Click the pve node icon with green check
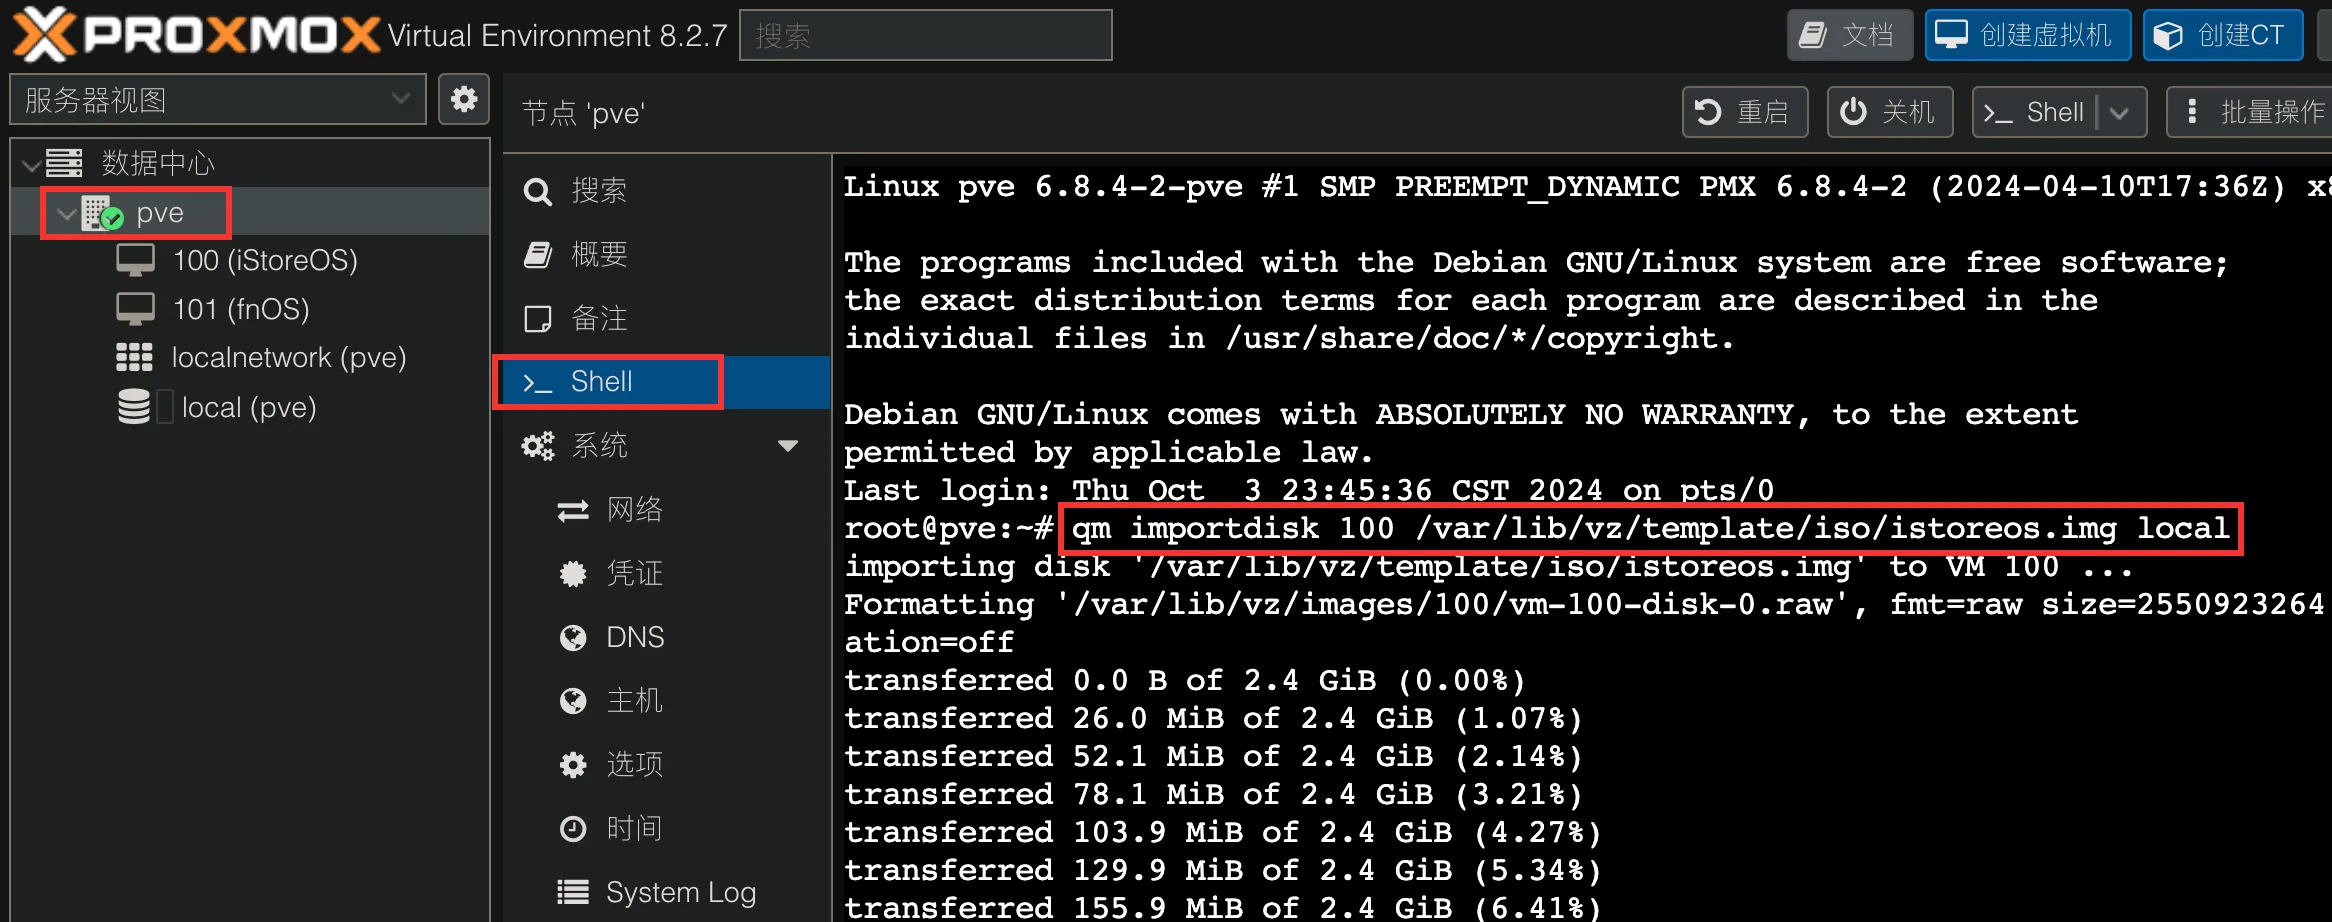The image size is (2332, 922). point(102,213)
